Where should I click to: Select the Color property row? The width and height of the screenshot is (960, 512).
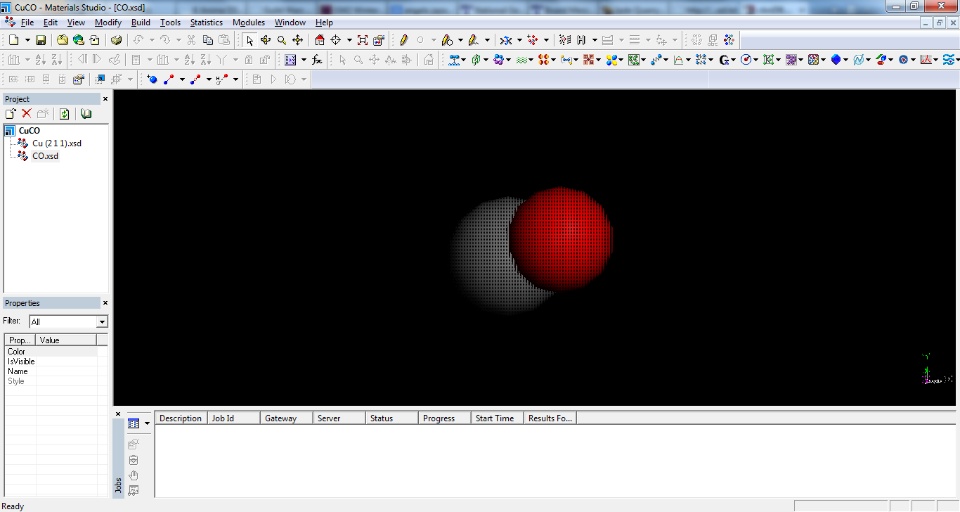pos(51,352)
